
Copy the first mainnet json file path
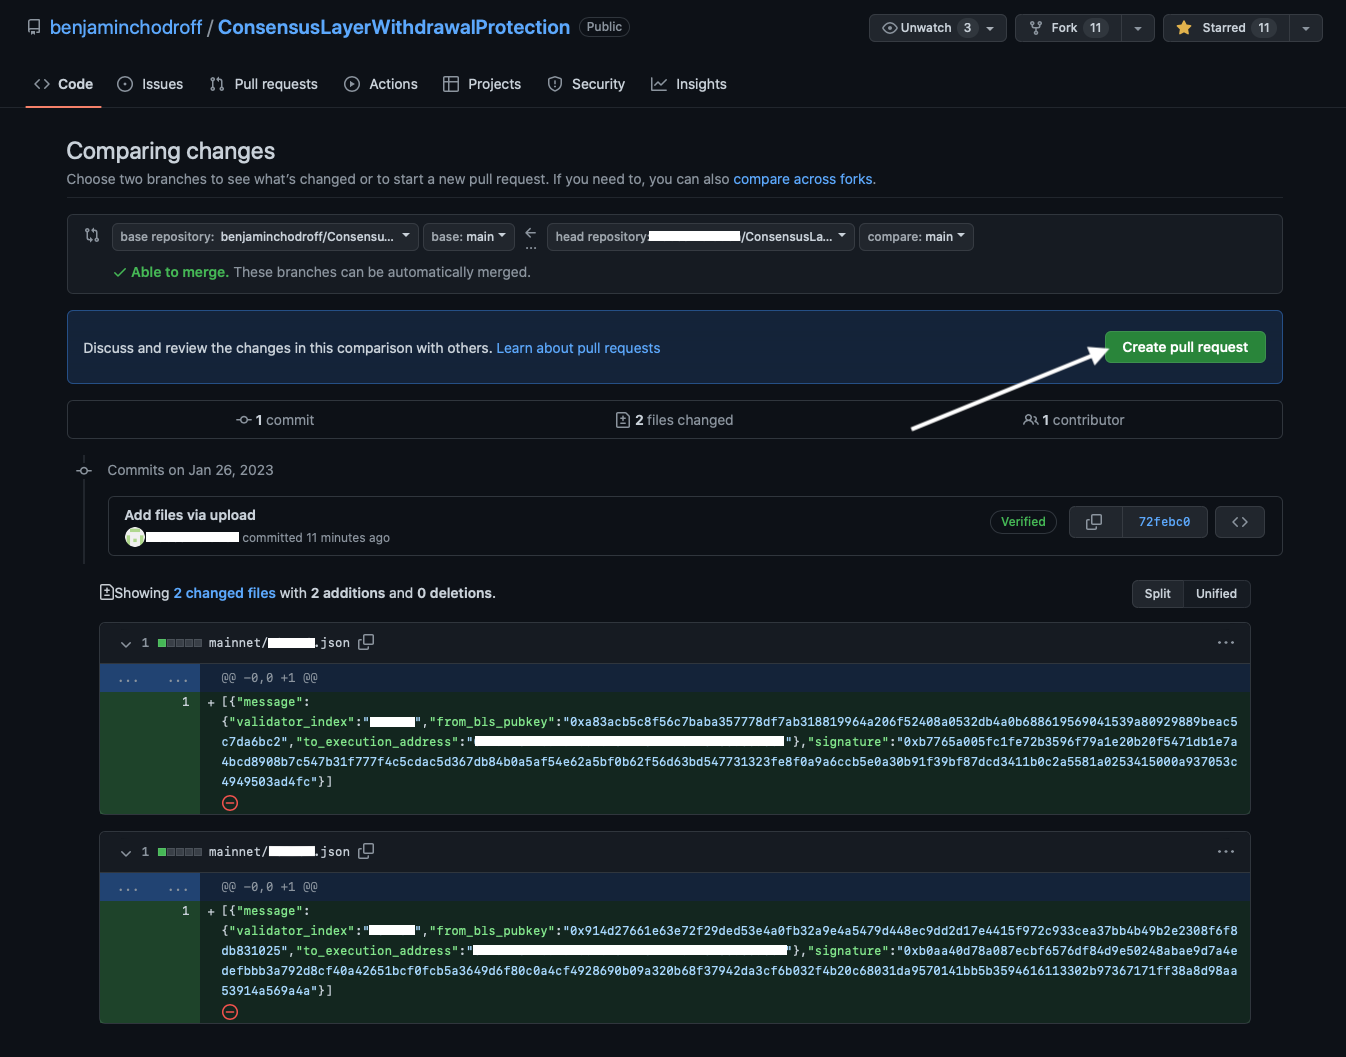tap(366, 642)
